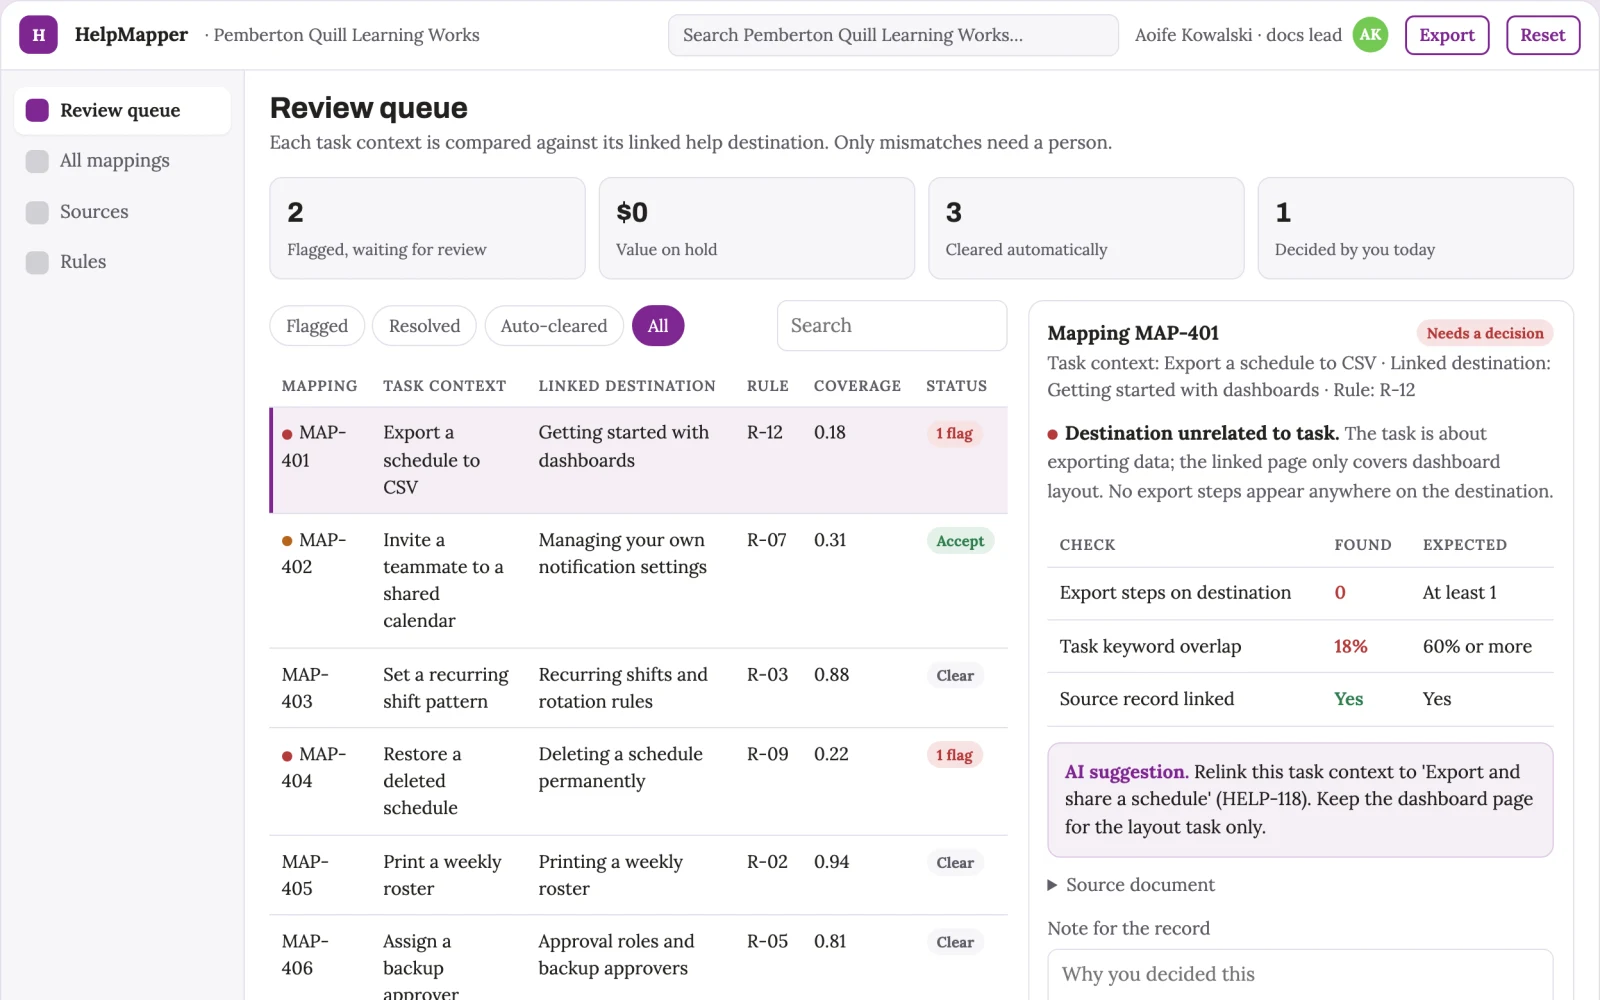Click the Clear status on MAP-403

tap(955, 676)
